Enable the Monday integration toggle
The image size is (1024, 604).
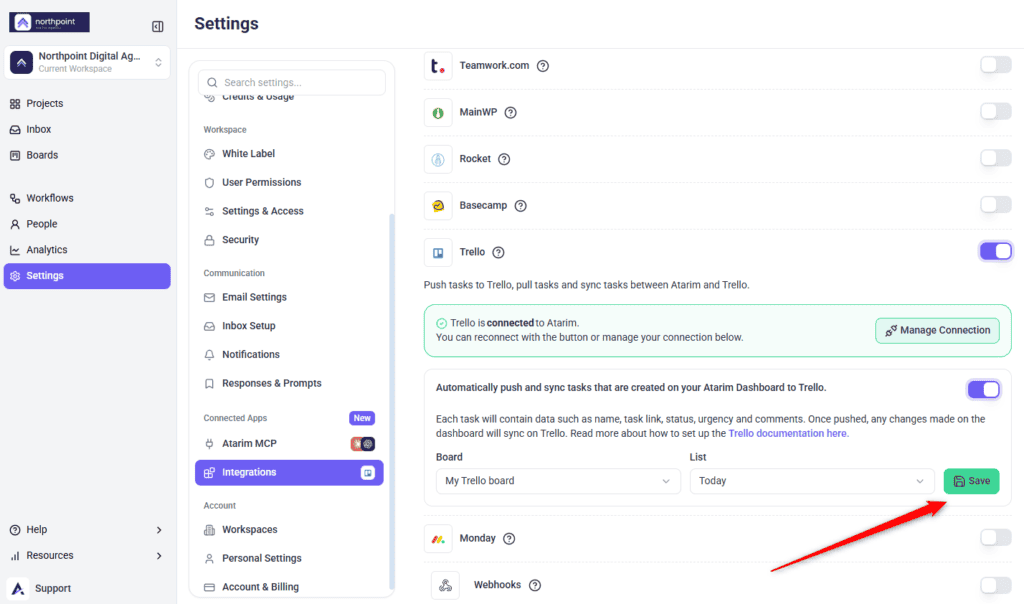996,537
